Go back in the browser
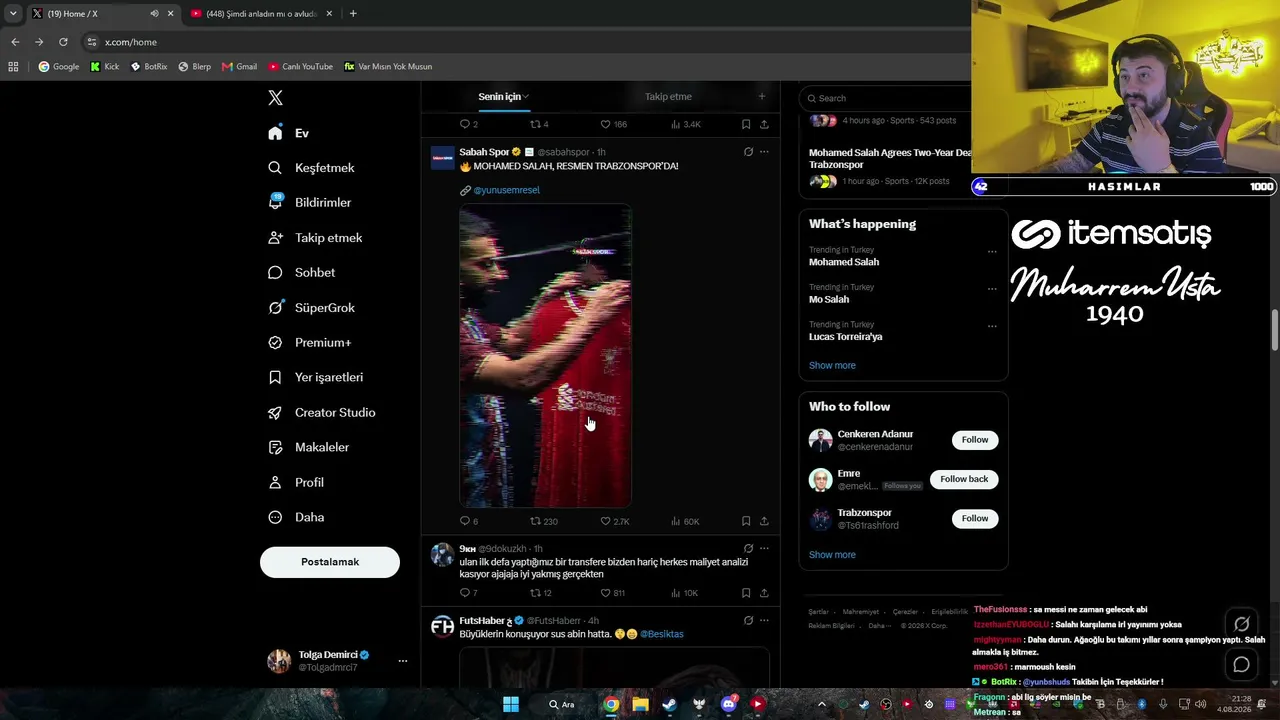Image resolution: width=1280 pixels, height=720 pixels. tap(15, 42)
